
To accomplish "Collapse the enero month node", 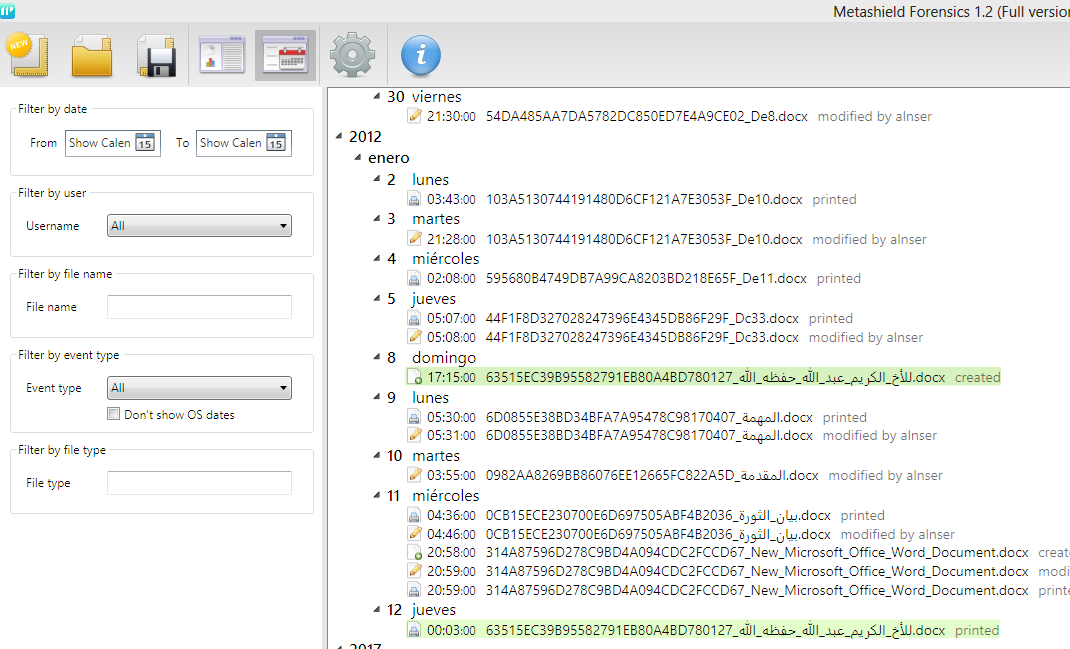I will pos(358,159).
